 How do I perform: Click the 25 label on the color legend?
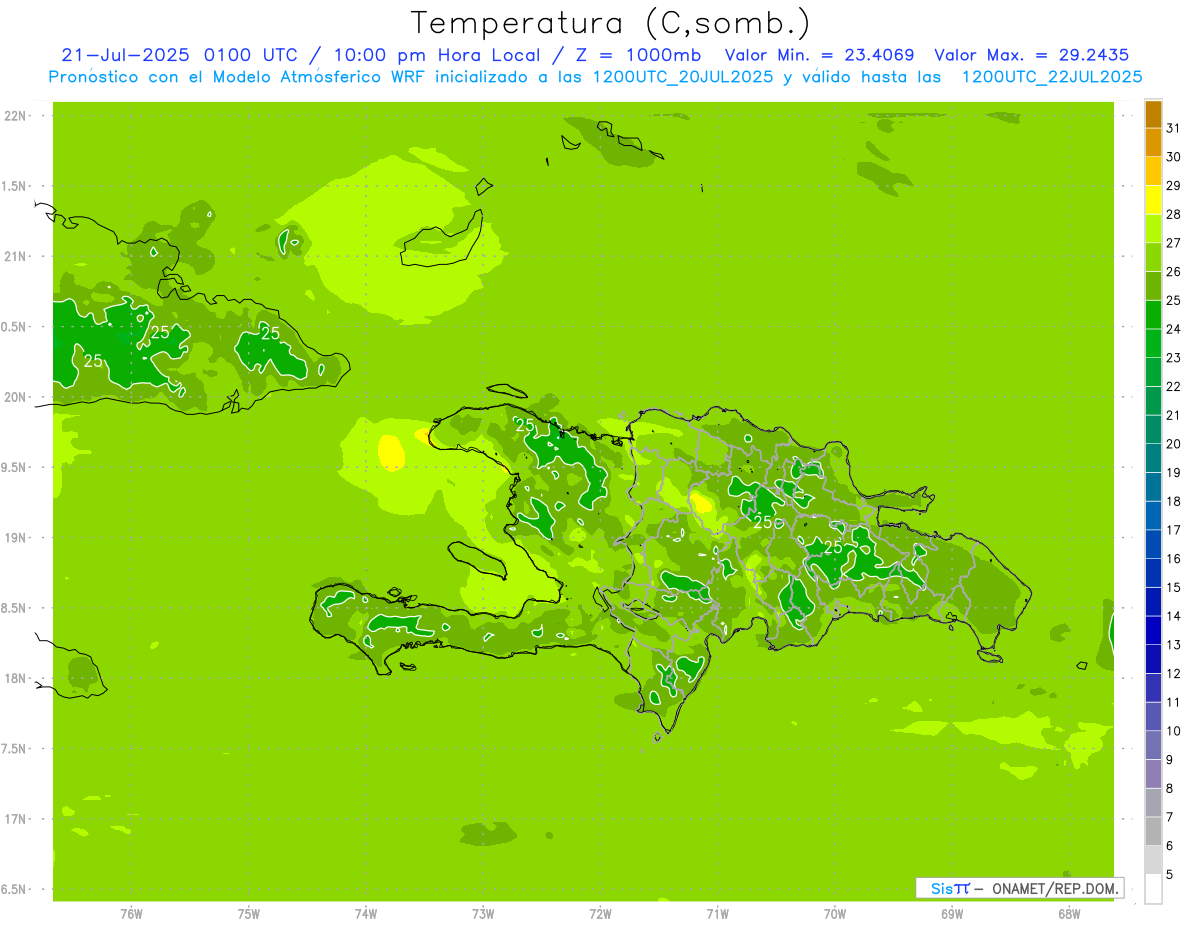point(1173,301)
